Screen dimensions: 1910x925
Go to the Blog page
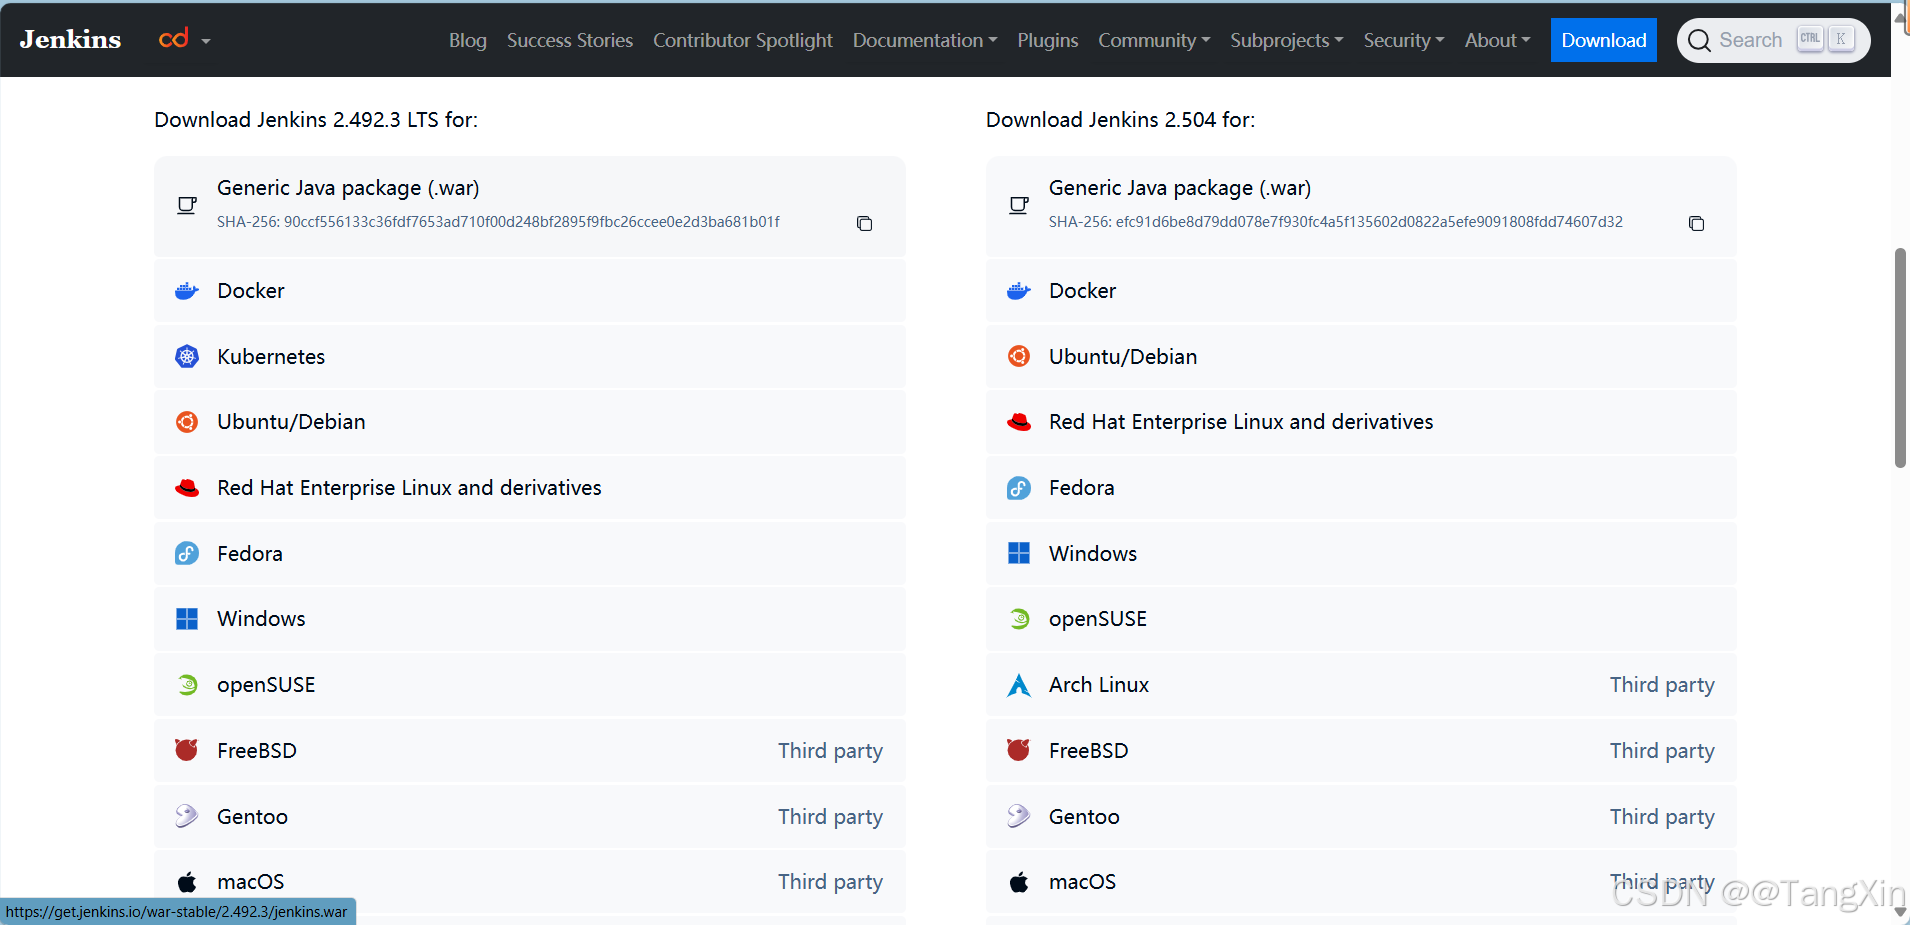[468, 40]
